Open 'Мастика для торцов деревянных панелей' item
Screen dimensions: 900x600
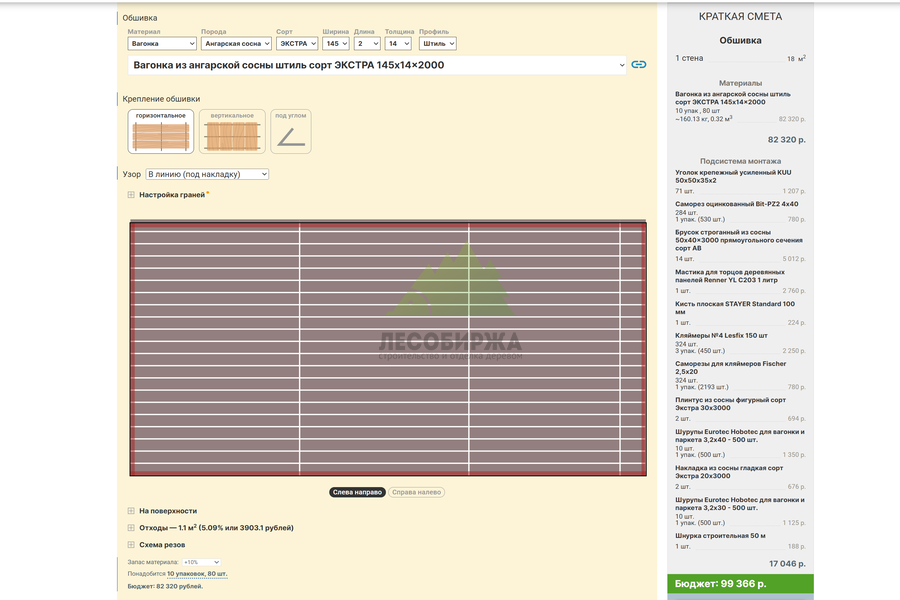pyautogui.click(x=730, y=276)
